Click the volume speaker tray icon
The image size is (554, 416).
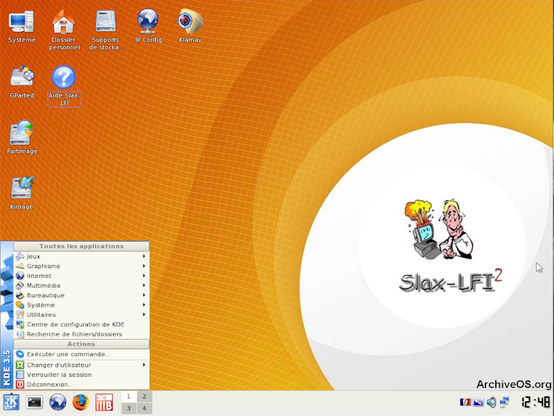[491, 402]
